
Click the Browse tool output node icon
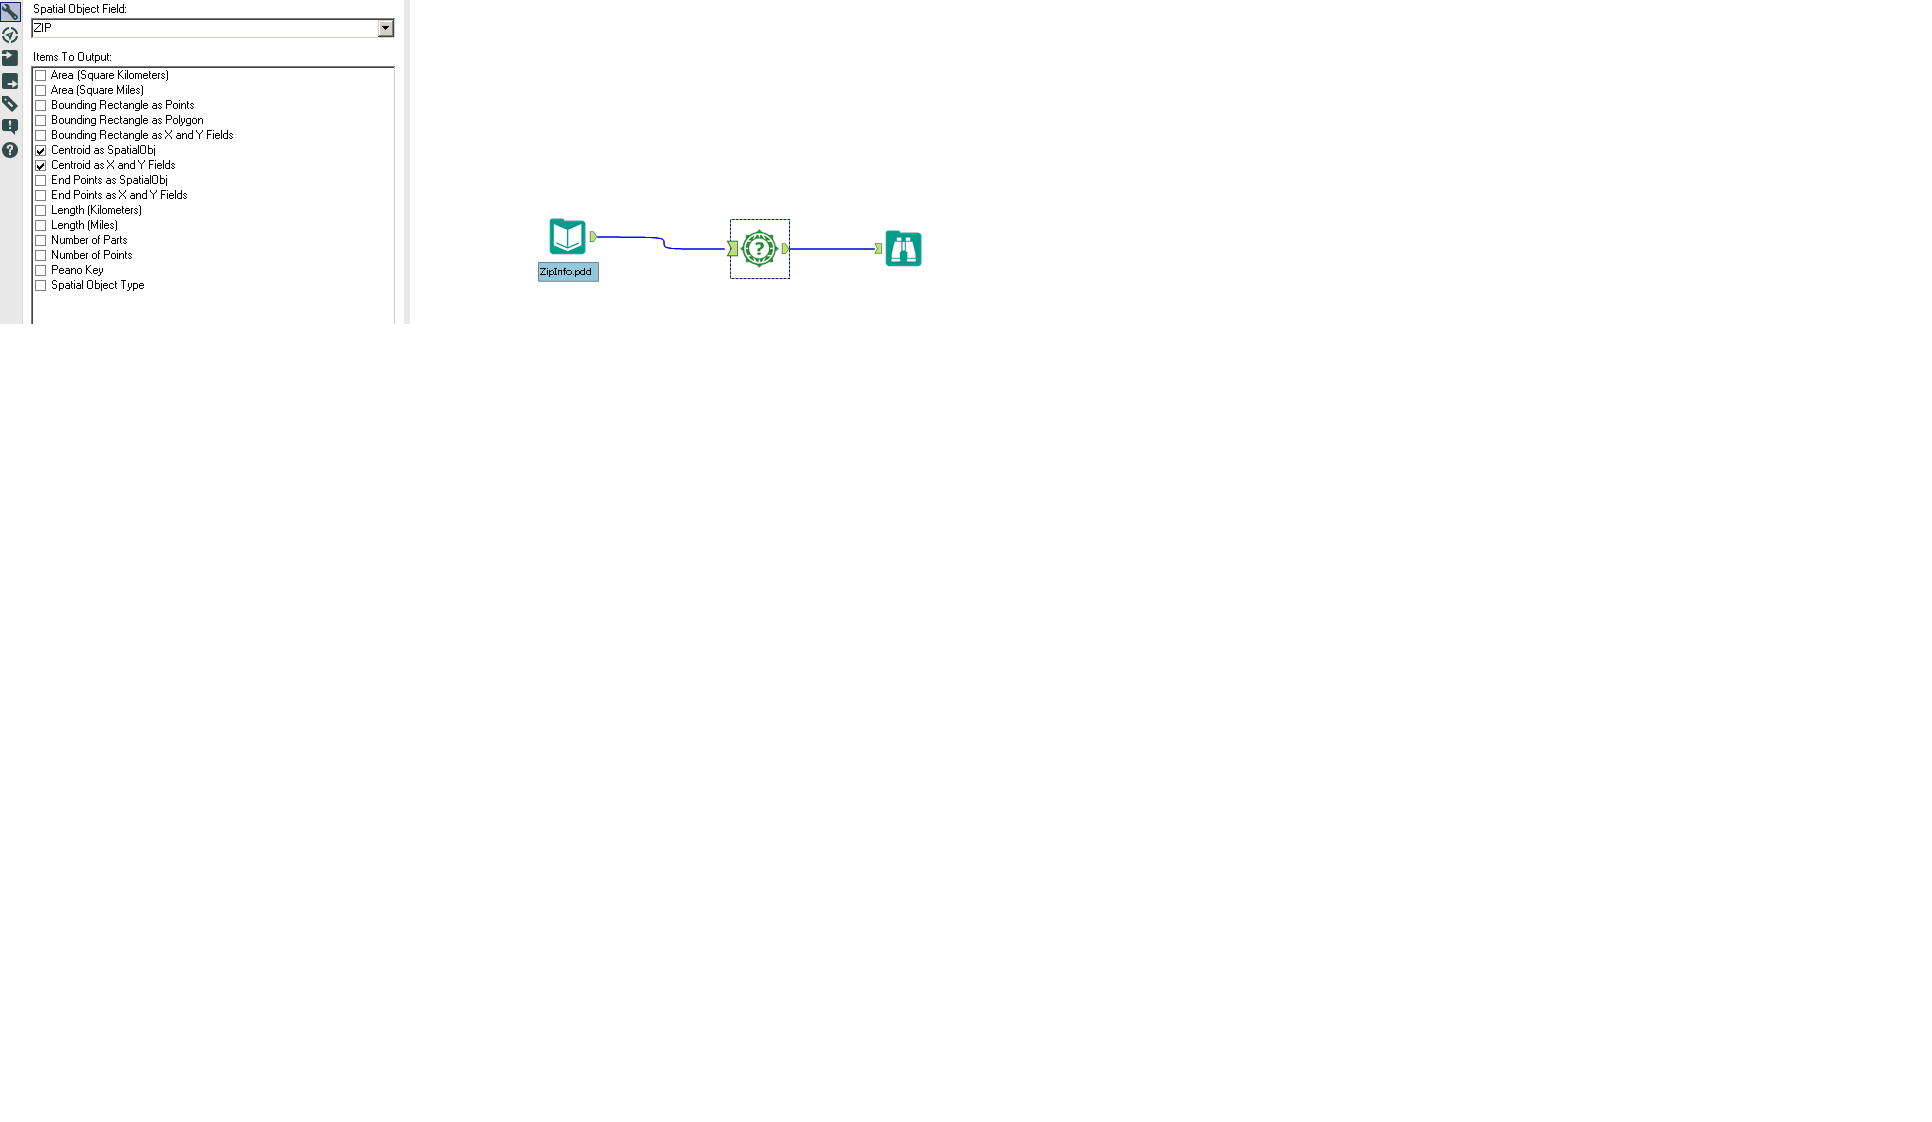pyautogui.click(x=903, y=247)
